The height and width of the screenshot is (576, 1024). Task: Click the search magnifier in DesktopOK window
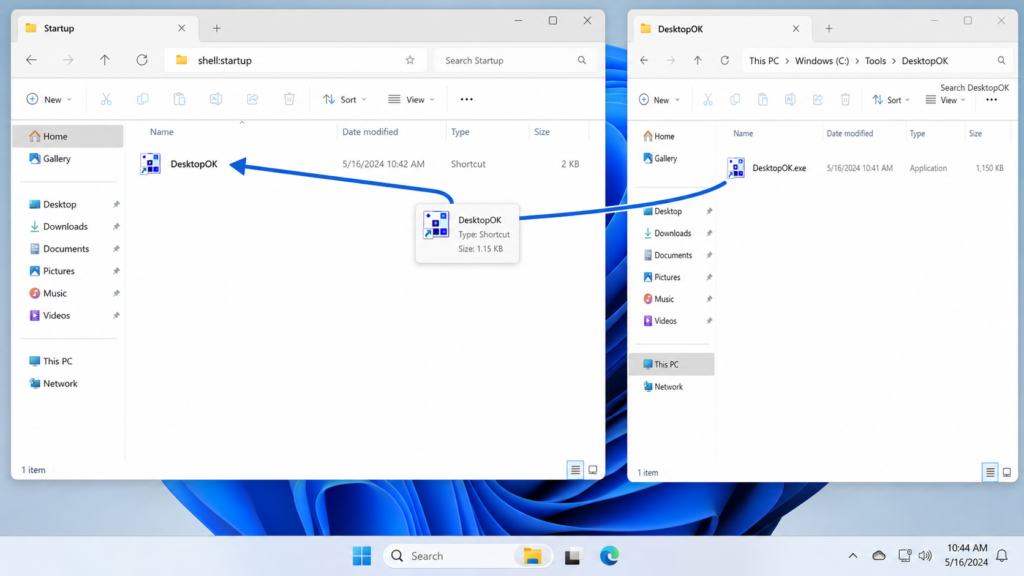point(1001,61)
